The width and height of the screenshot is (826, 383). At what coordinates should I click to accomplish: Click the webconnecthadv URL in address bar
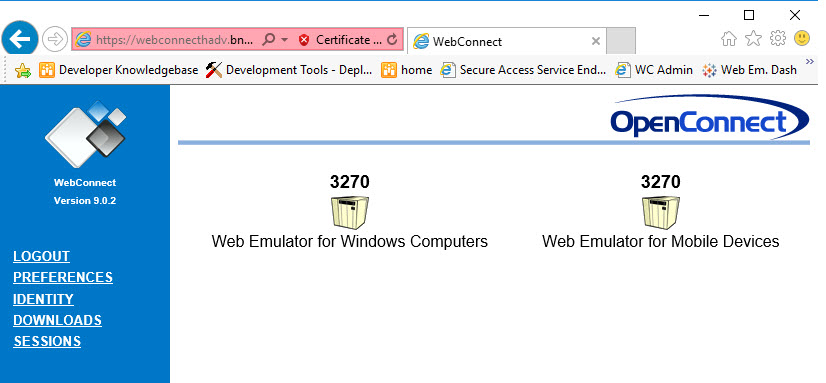point(175,40)
